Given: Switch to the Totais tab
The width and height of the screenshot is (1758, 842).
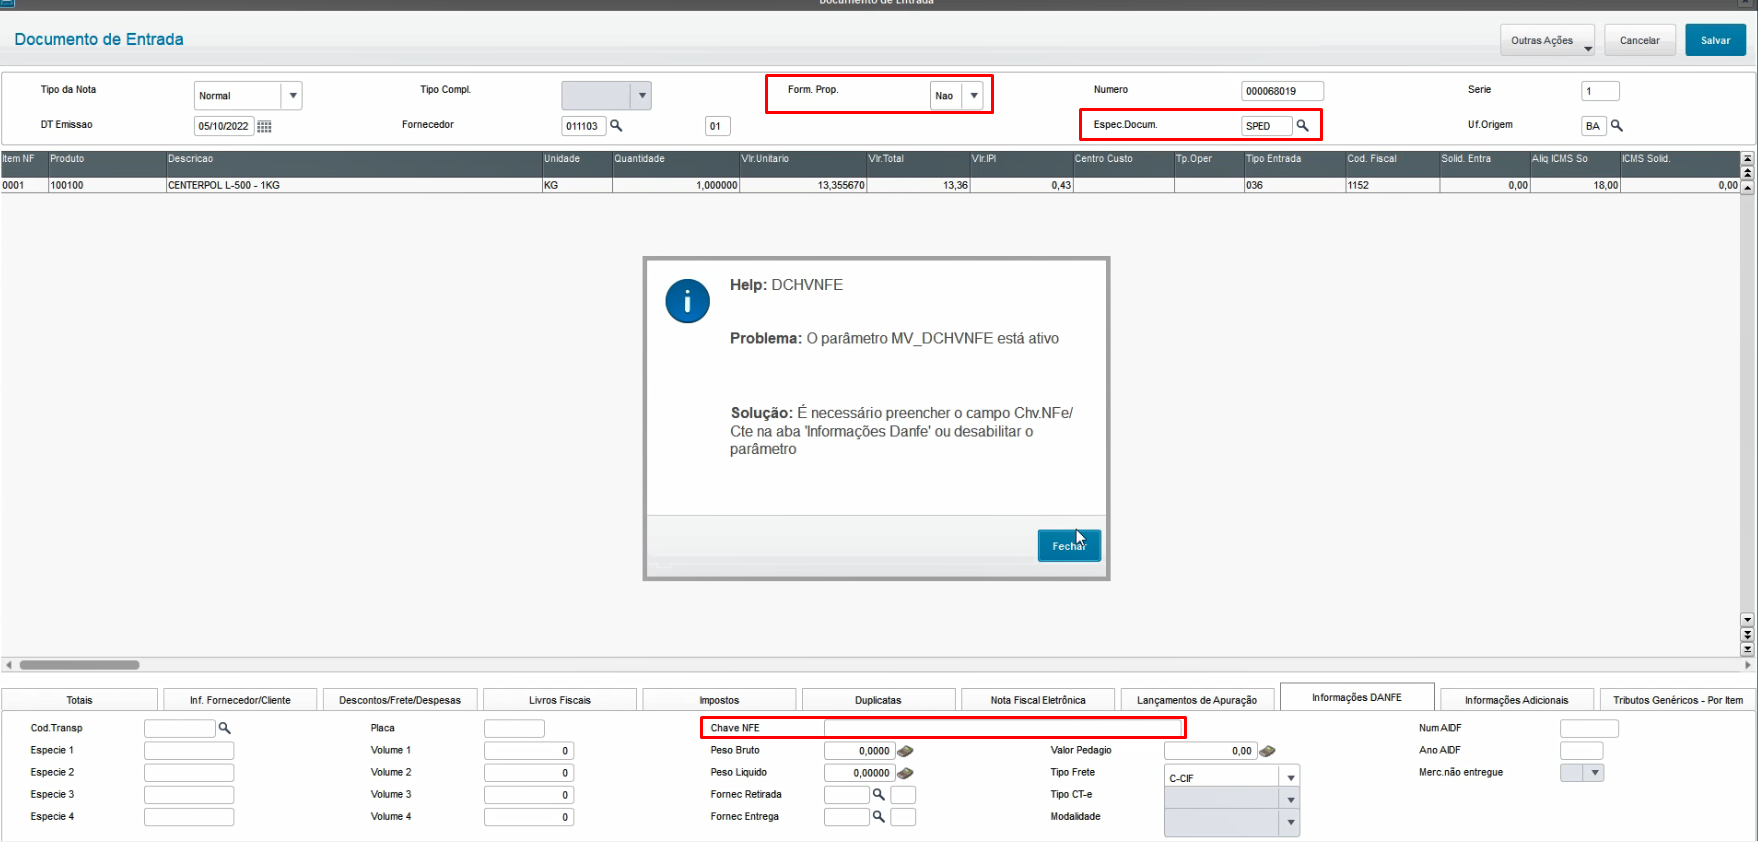Looking at the screenshot, I should click(x=80, y=700).
